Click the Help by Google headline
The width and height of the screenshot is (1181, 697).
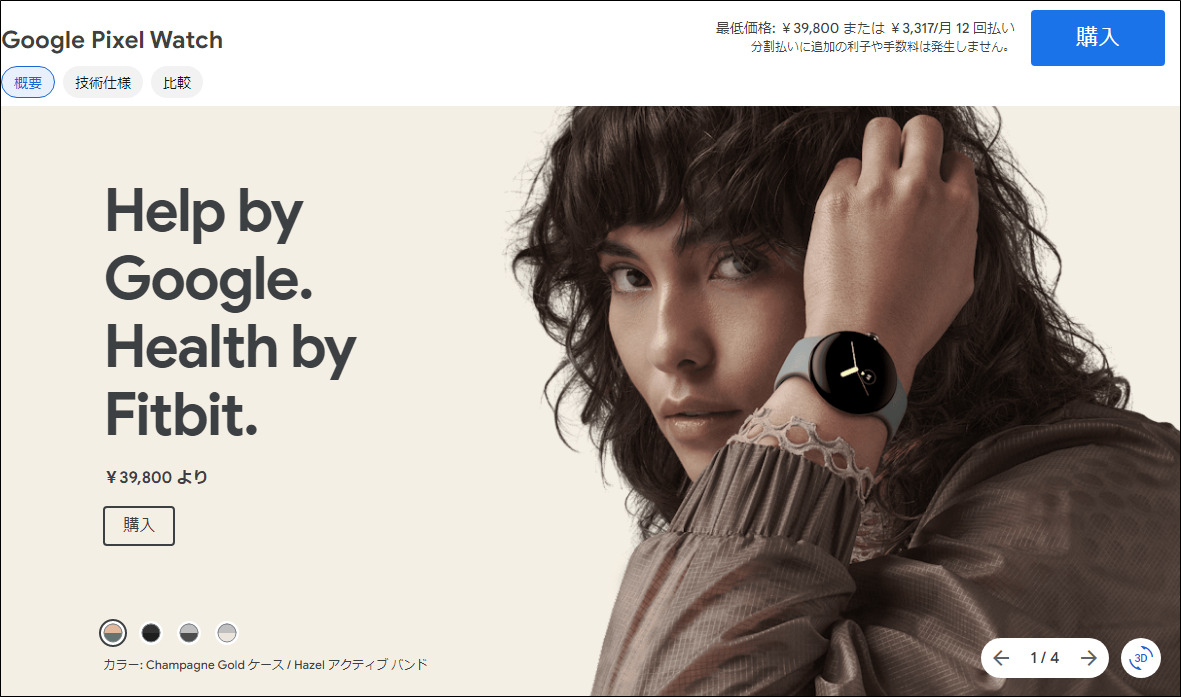tap(230, 313)
